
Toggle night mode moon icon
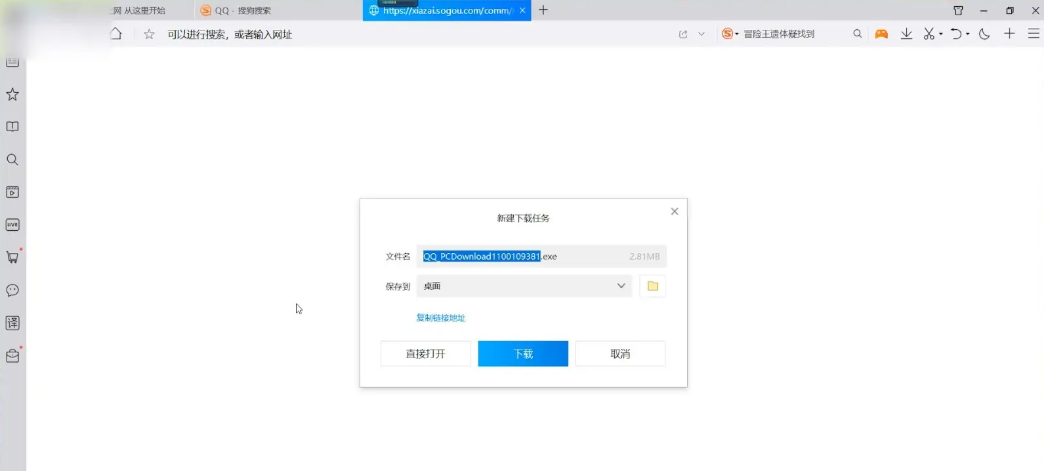tap(984, 34)
